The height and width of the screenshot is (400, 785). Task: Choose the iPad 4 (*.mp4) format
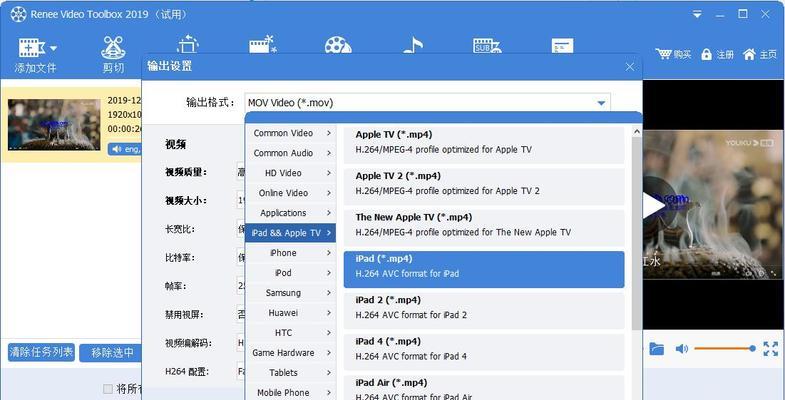[x=484, y=352]
